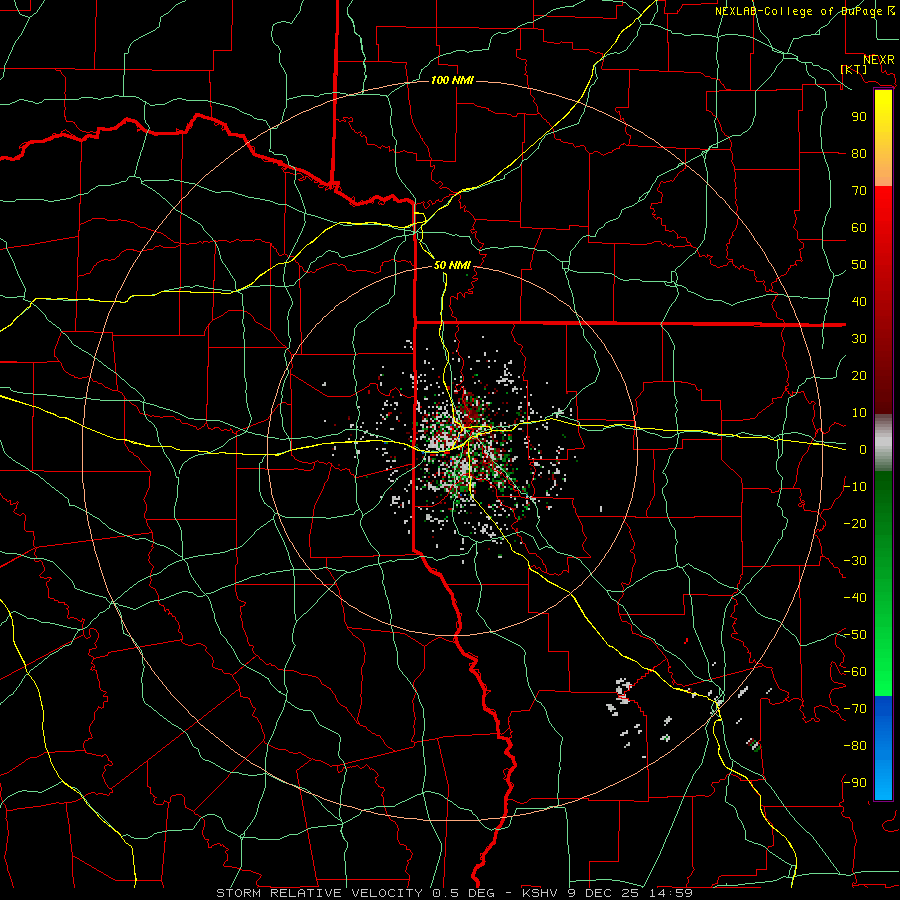
Task: Click the 10 value on the velocity scale
Action: 859,413
